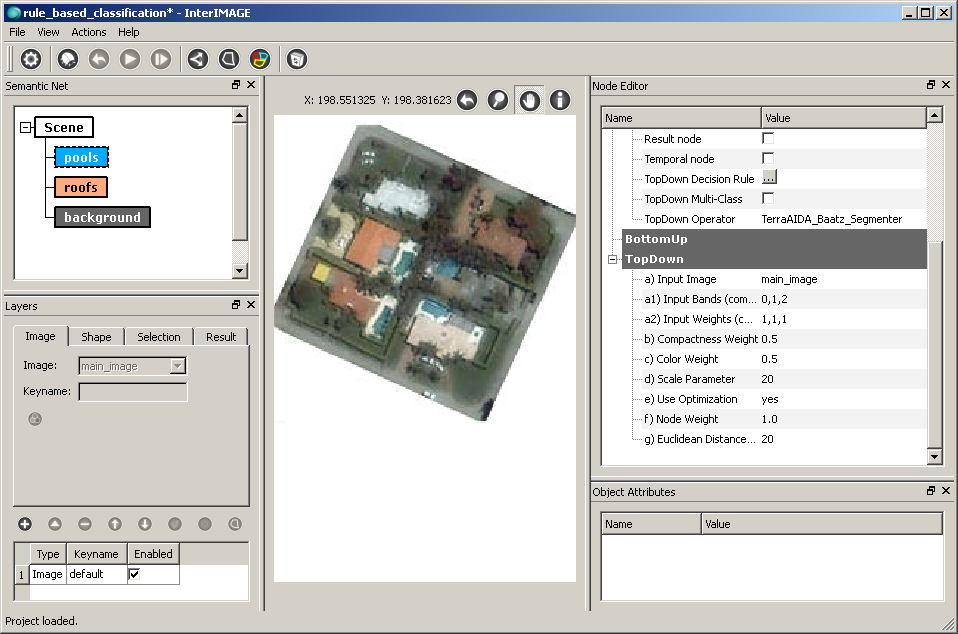
Task: Click the info tool icon above image
Action: [x=559, y=100]
